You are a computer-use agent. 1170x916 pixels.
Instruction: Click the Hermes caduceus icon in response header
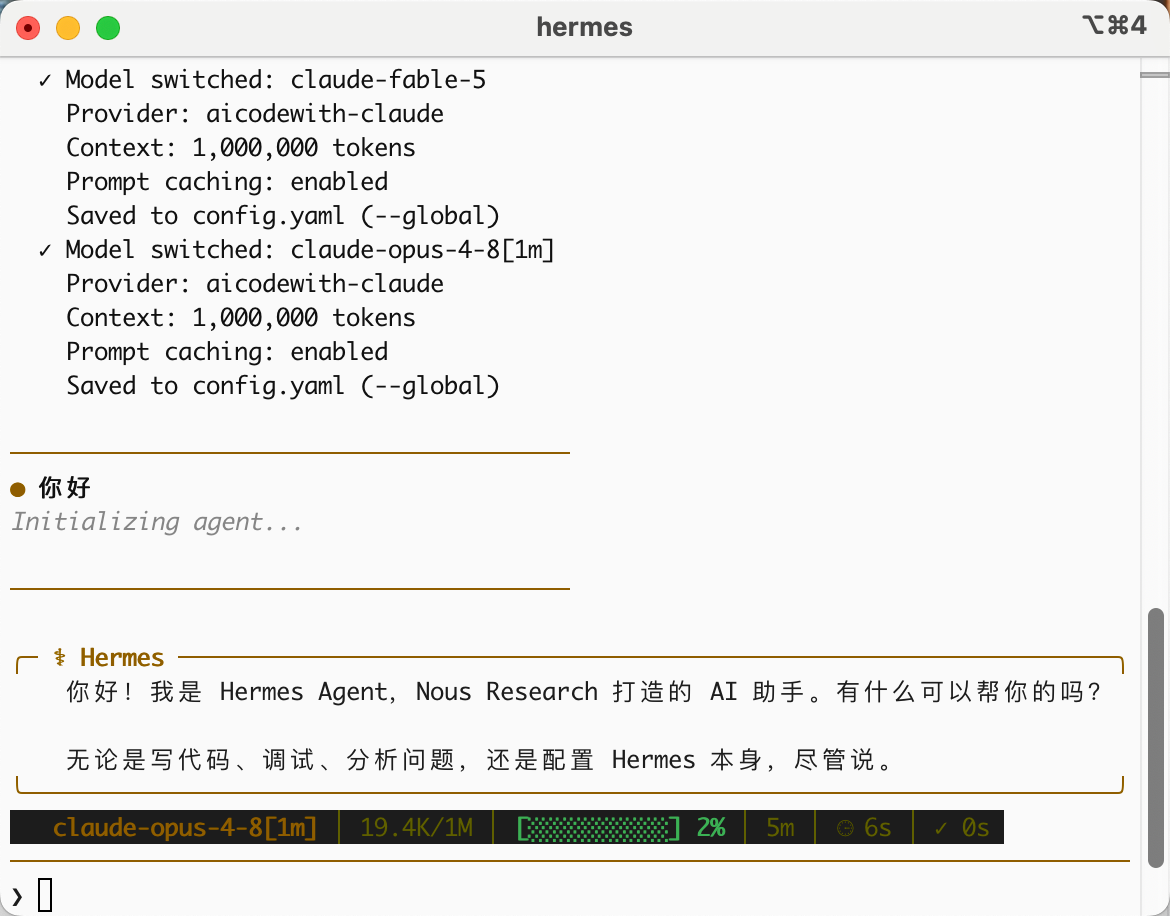coord(60,657)
